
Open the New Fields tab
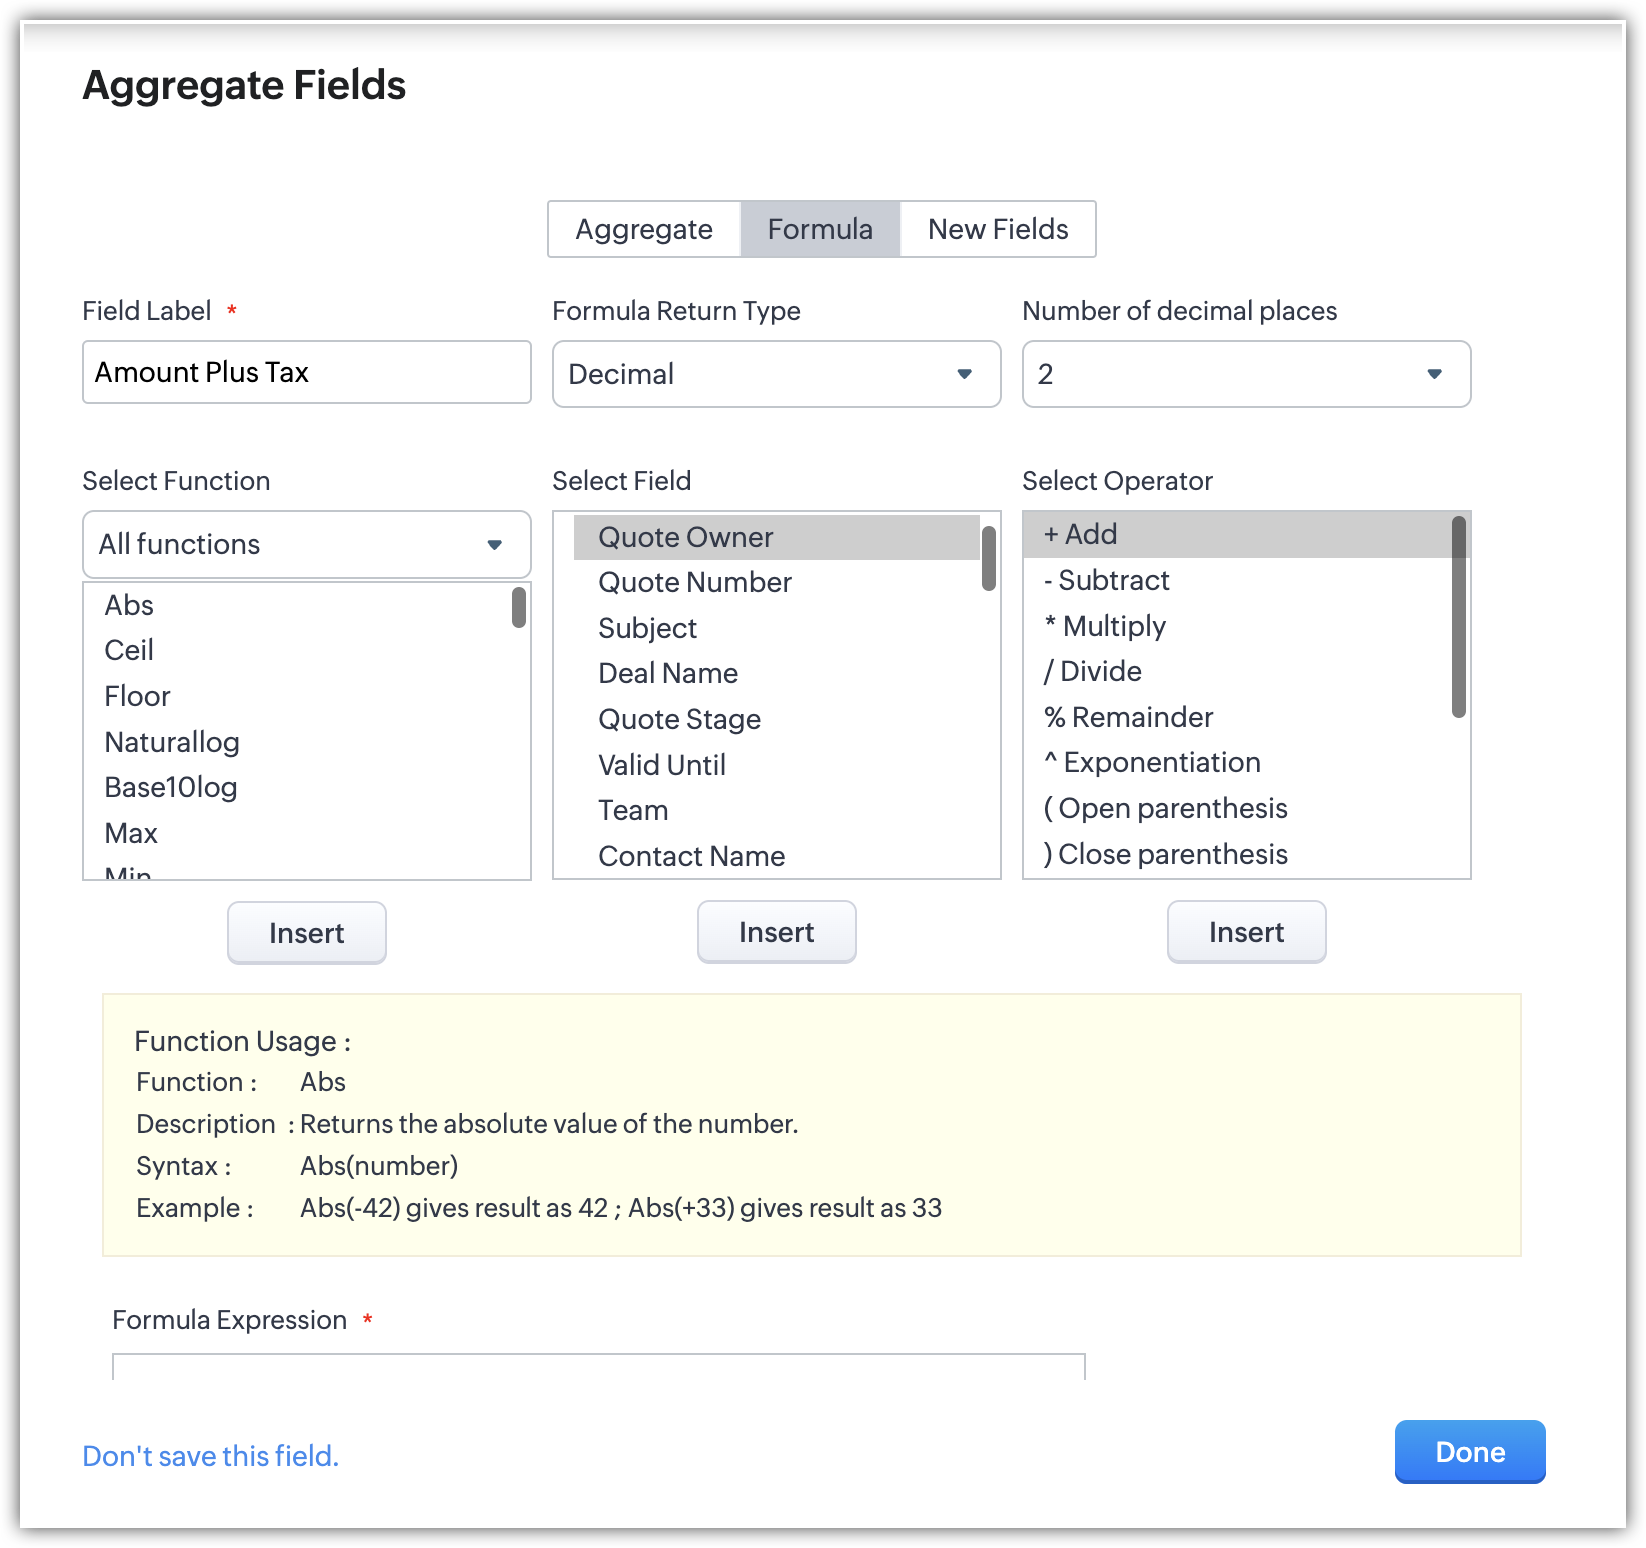click(997, 229)
